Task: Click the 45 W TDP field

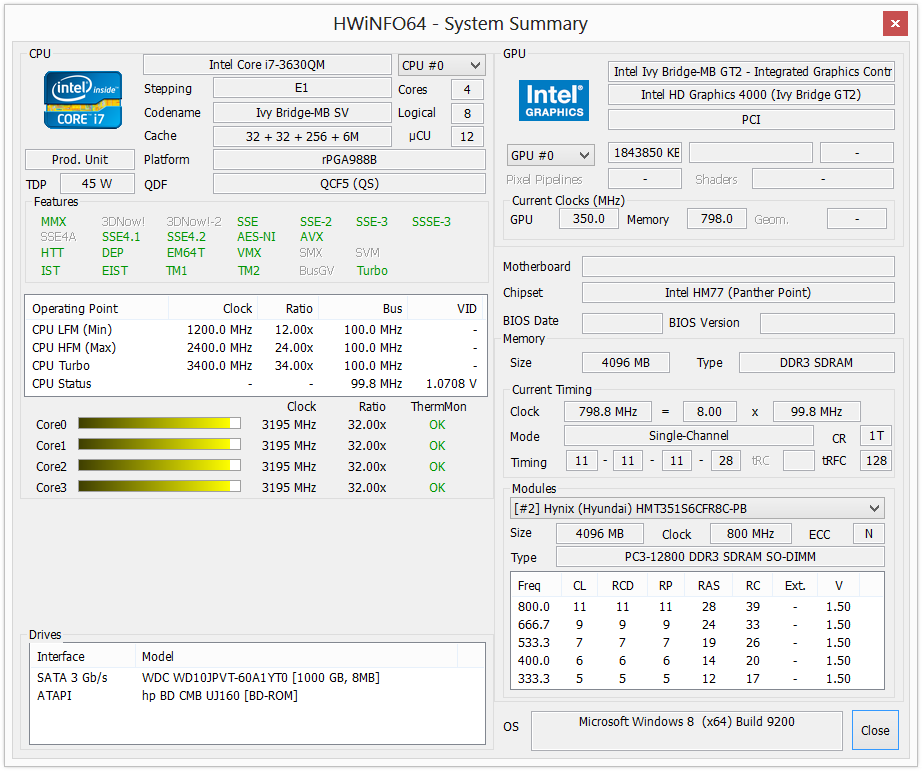Action: 98,183
